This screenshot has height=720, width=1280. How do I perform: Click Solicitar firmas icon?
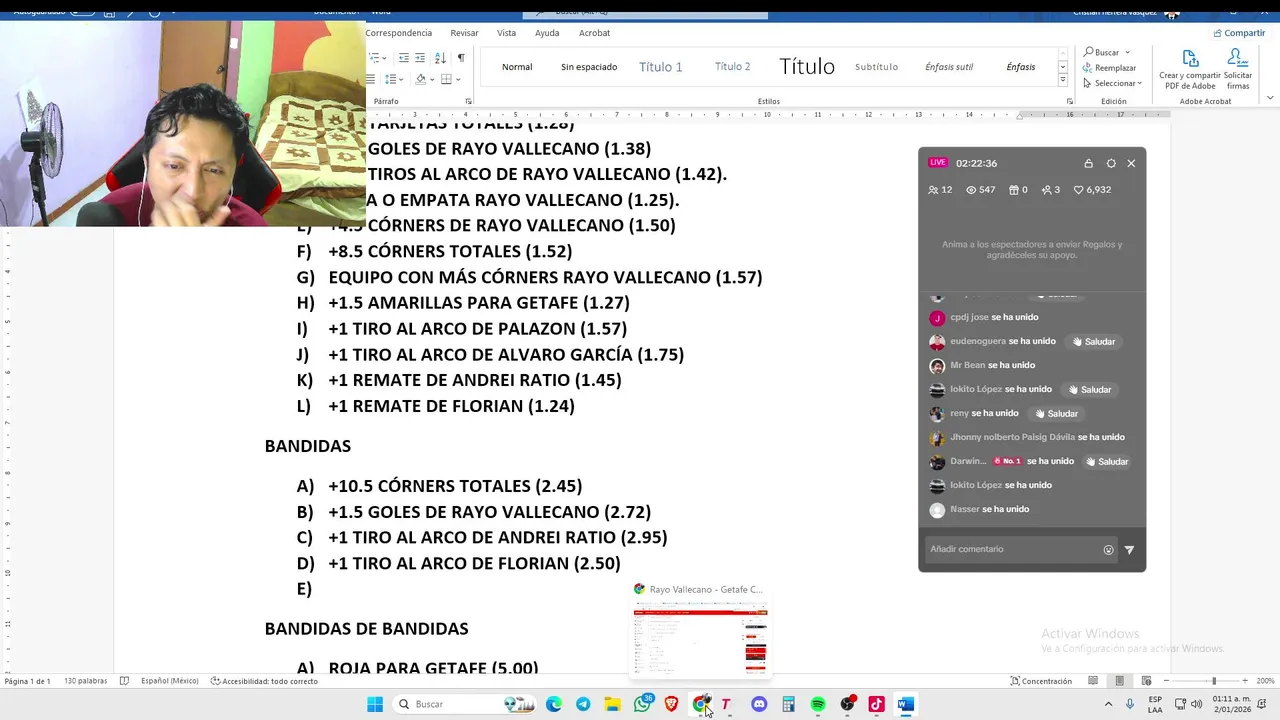tap(1238, 70)
